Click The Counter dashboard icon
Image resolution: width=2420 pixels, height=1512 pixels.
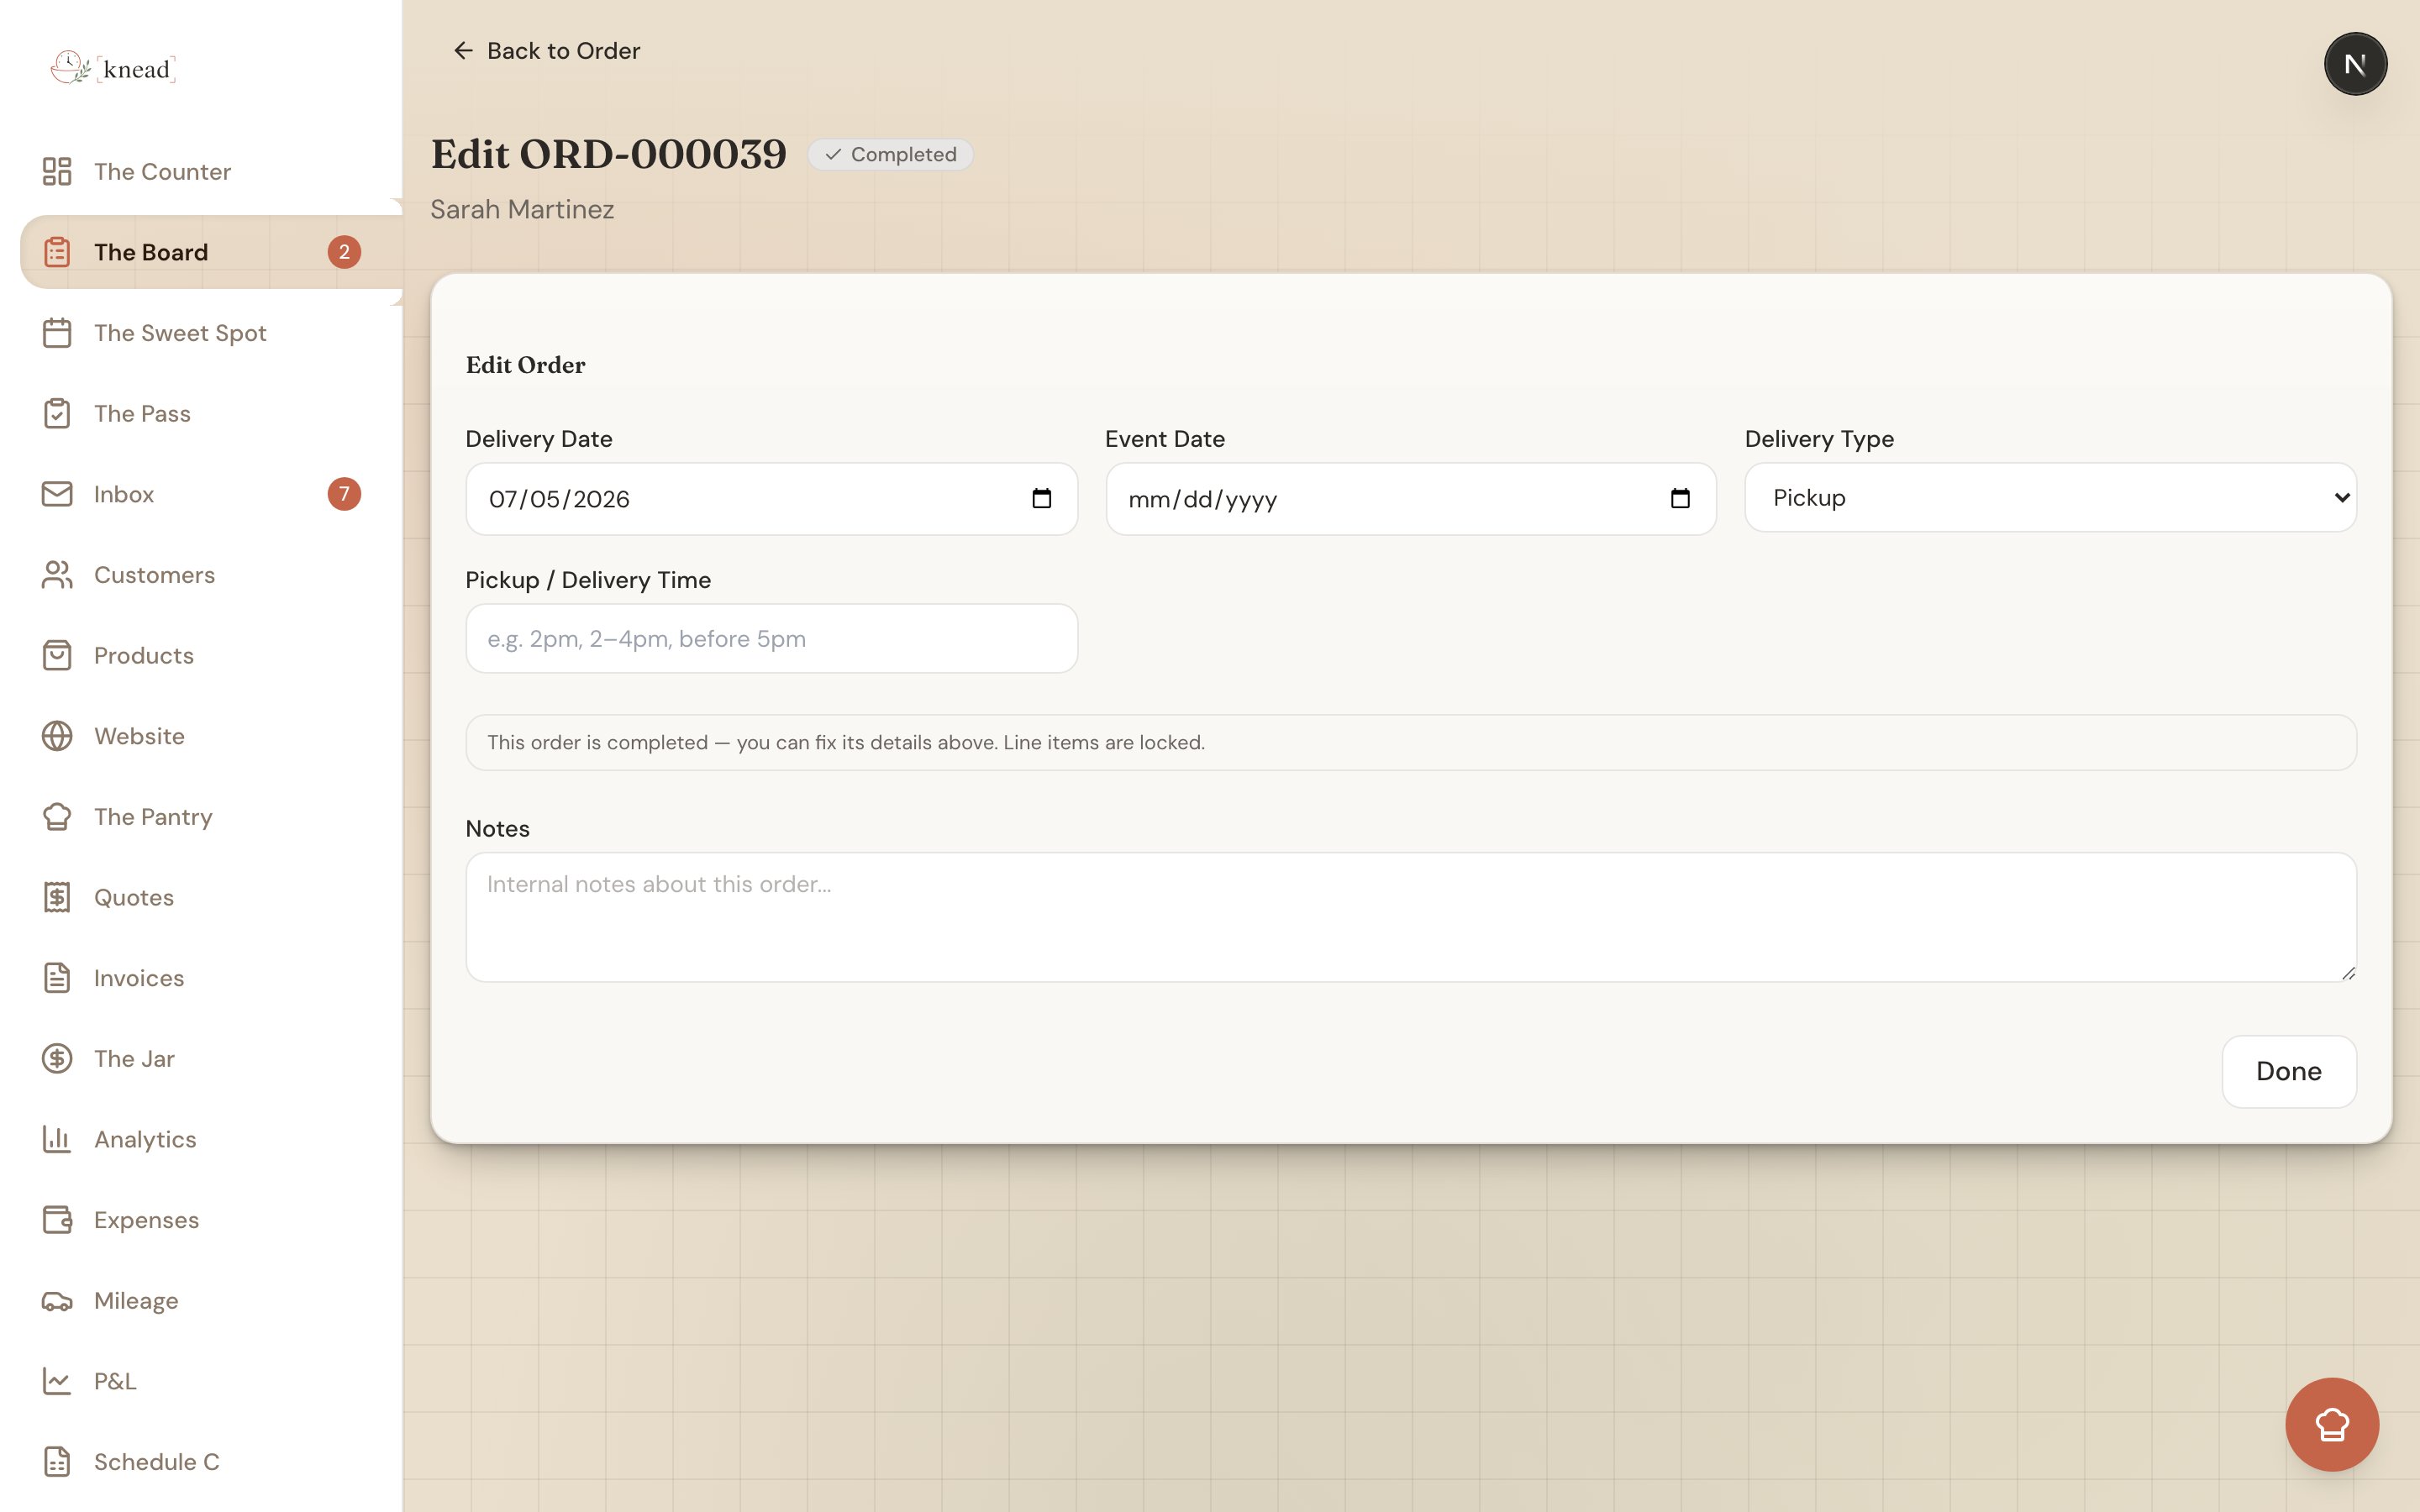pos(57,171)
